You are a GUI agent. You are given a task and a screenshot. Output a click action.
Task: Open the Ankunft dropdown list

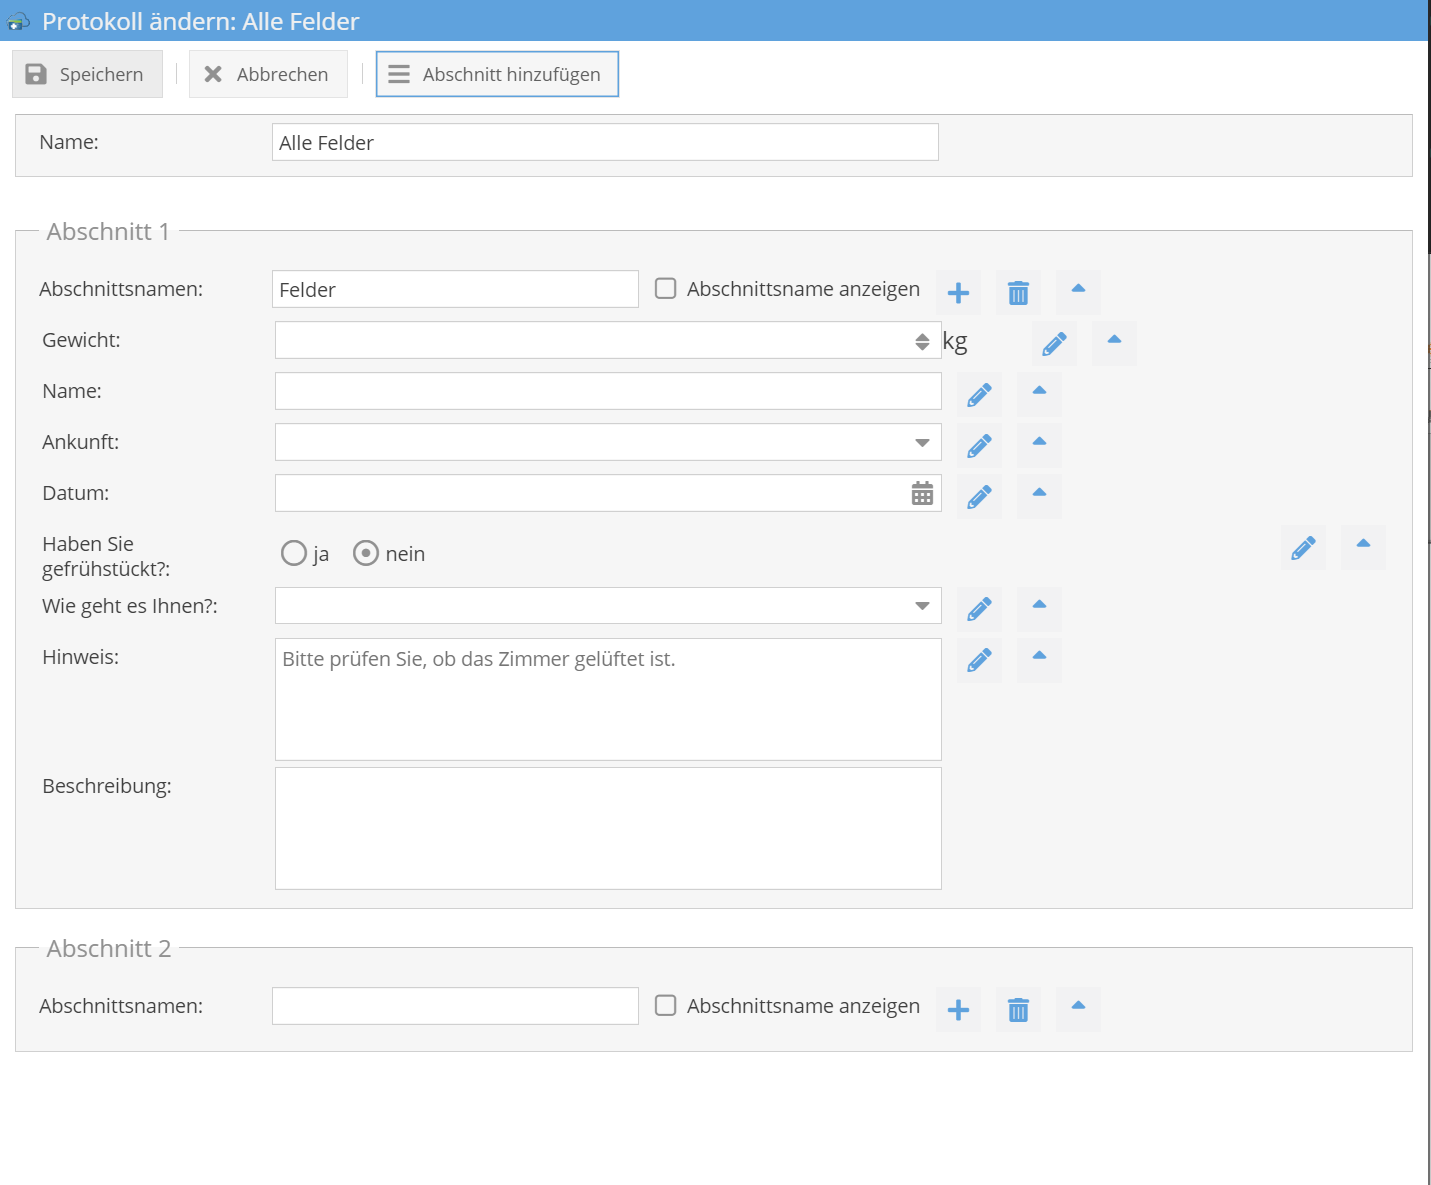tap(922, 443)
